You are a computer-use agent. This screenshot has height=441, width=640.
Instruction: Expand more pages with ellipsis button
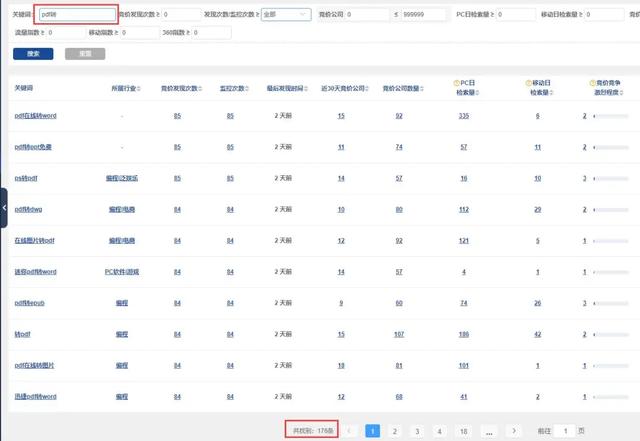(x=487, y=430)
